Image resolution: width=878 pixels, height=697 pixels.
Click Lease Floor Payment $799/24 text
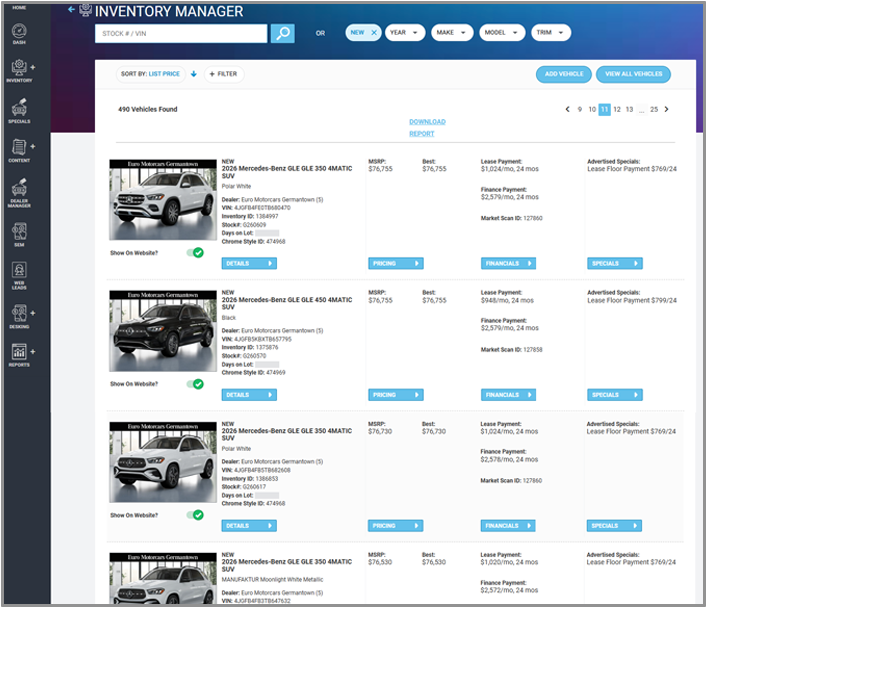click(x=632, y=301)
